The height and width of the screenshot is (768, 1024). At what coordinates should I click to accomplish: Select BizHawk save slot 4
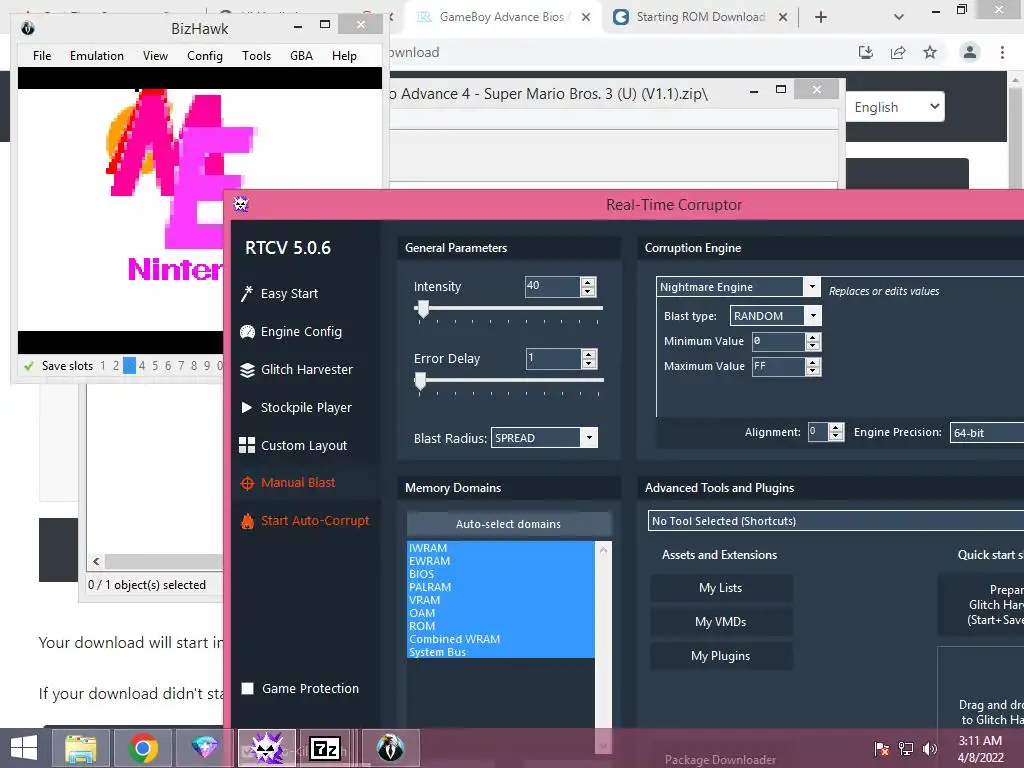(142, 366)
